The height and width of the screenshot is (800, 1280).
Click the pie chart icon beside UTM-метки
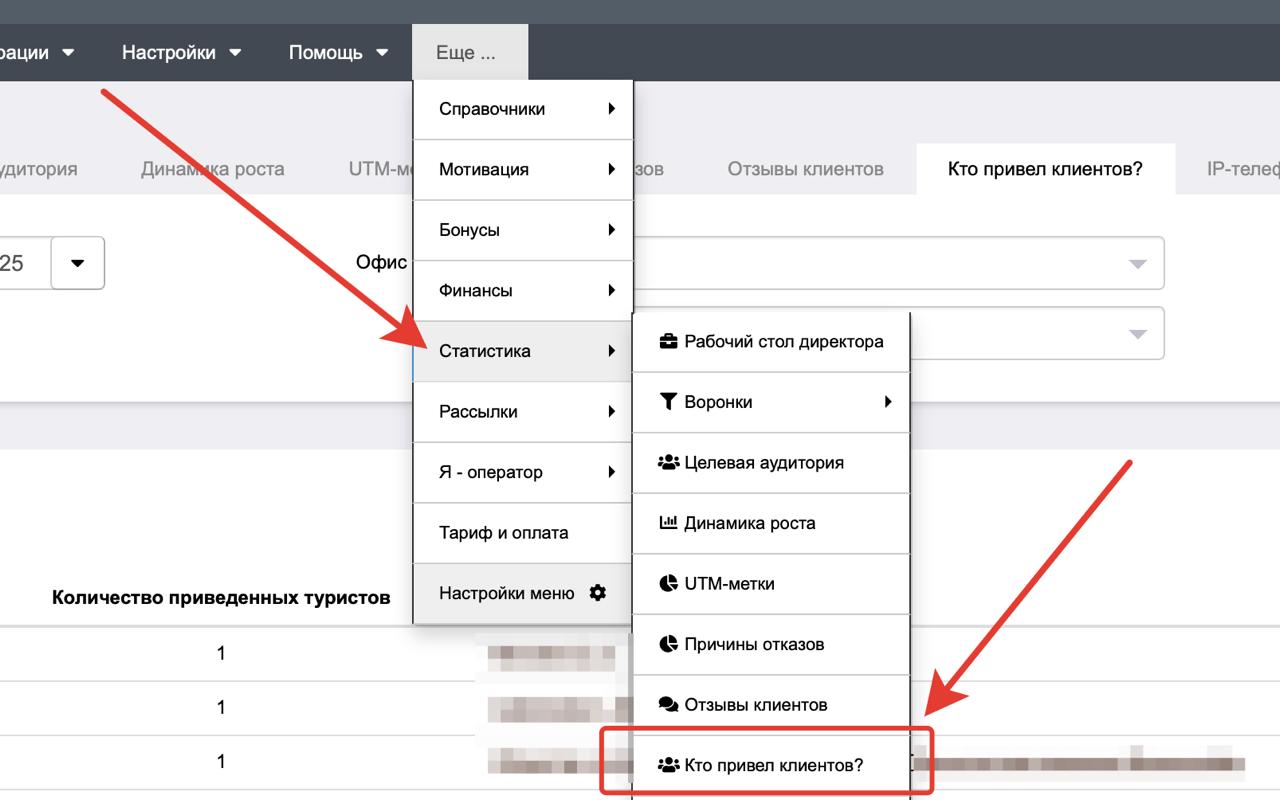click(668, 584)
